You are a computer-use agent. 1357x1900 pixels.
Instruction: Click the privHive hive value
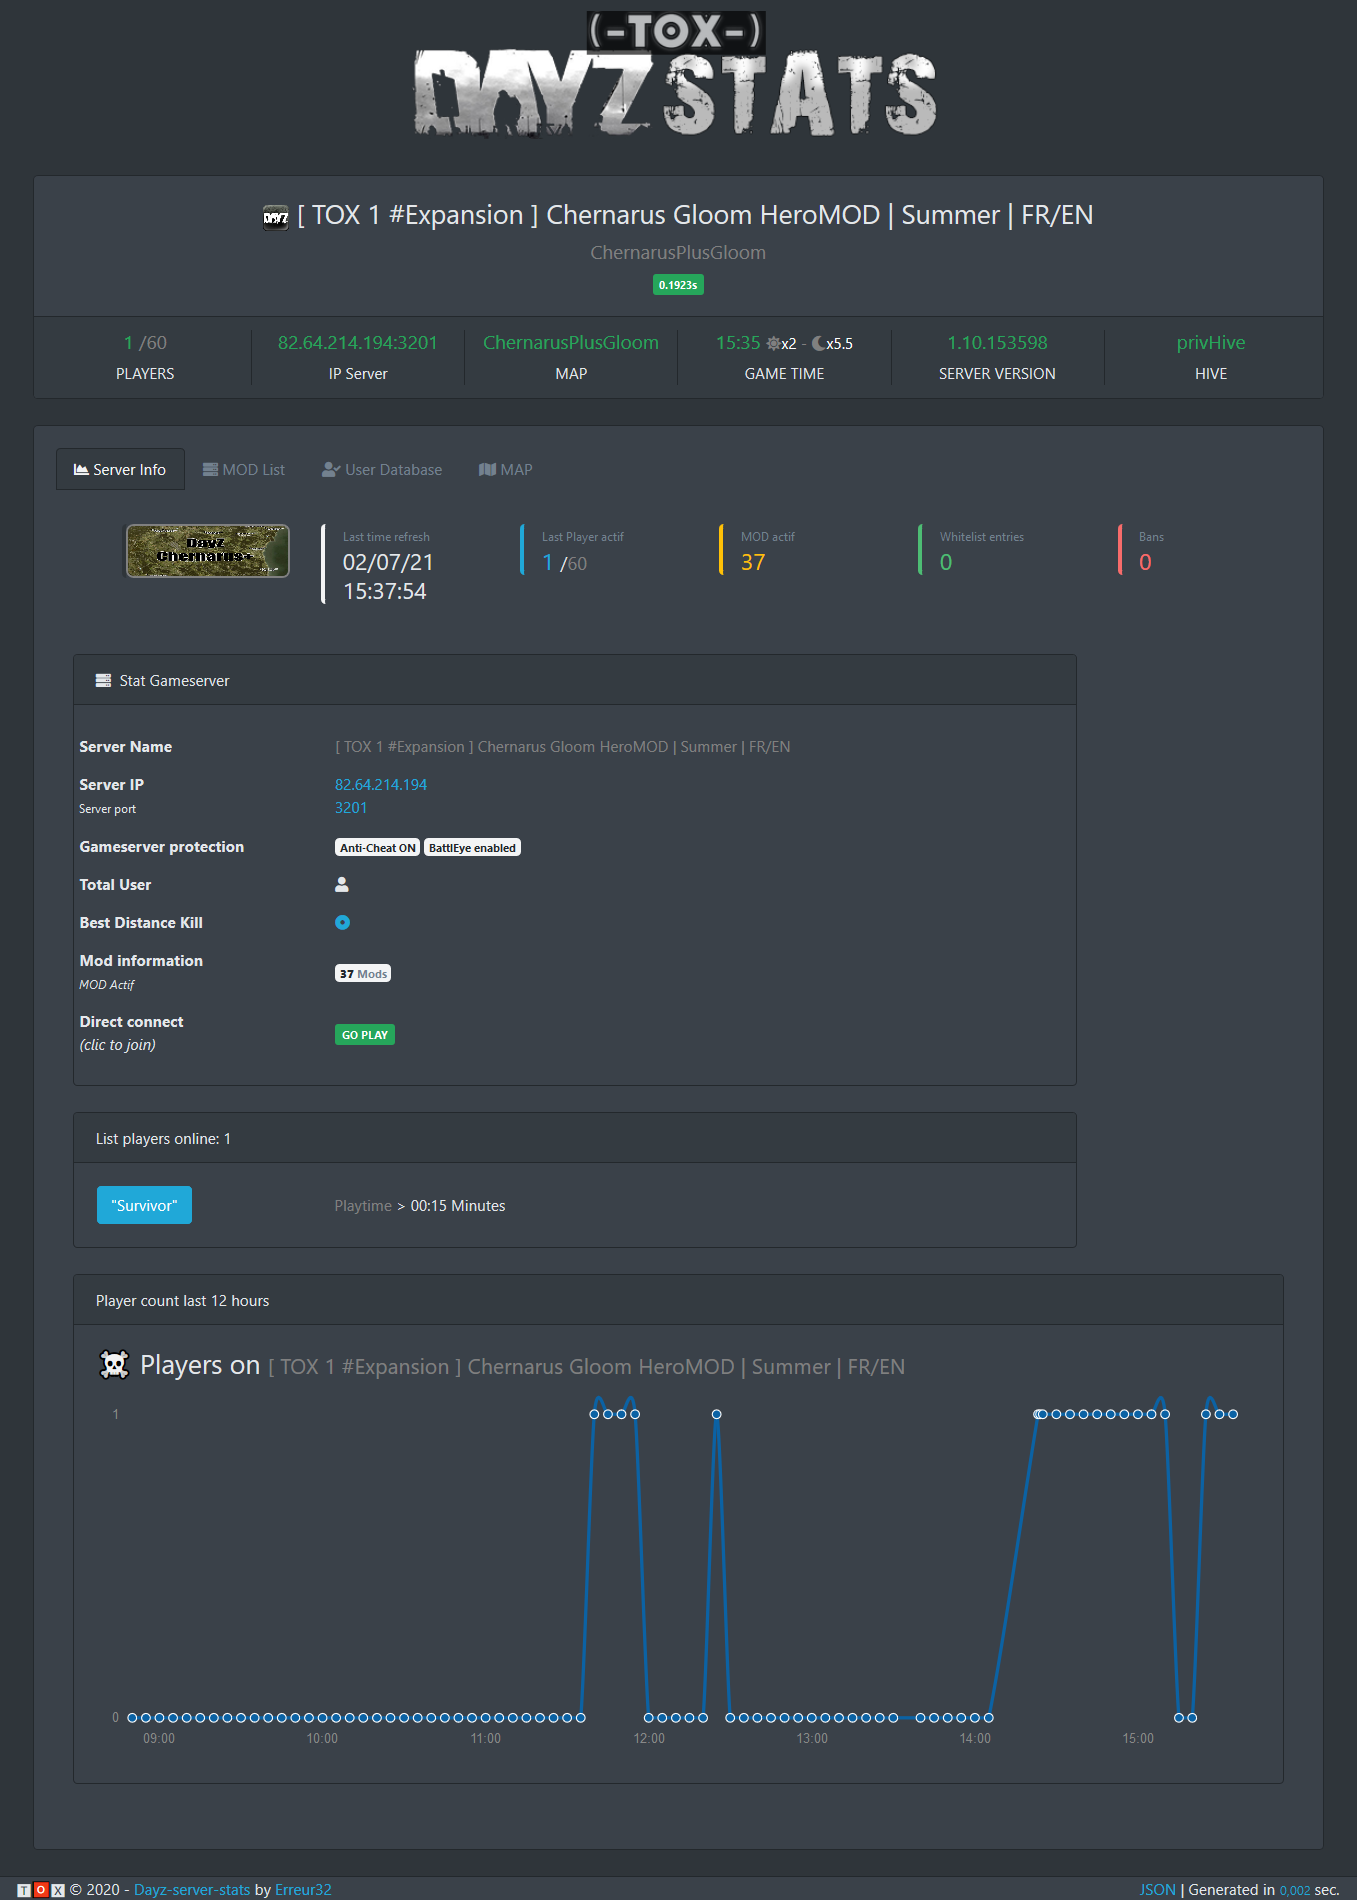click(x=1211, y=342)
